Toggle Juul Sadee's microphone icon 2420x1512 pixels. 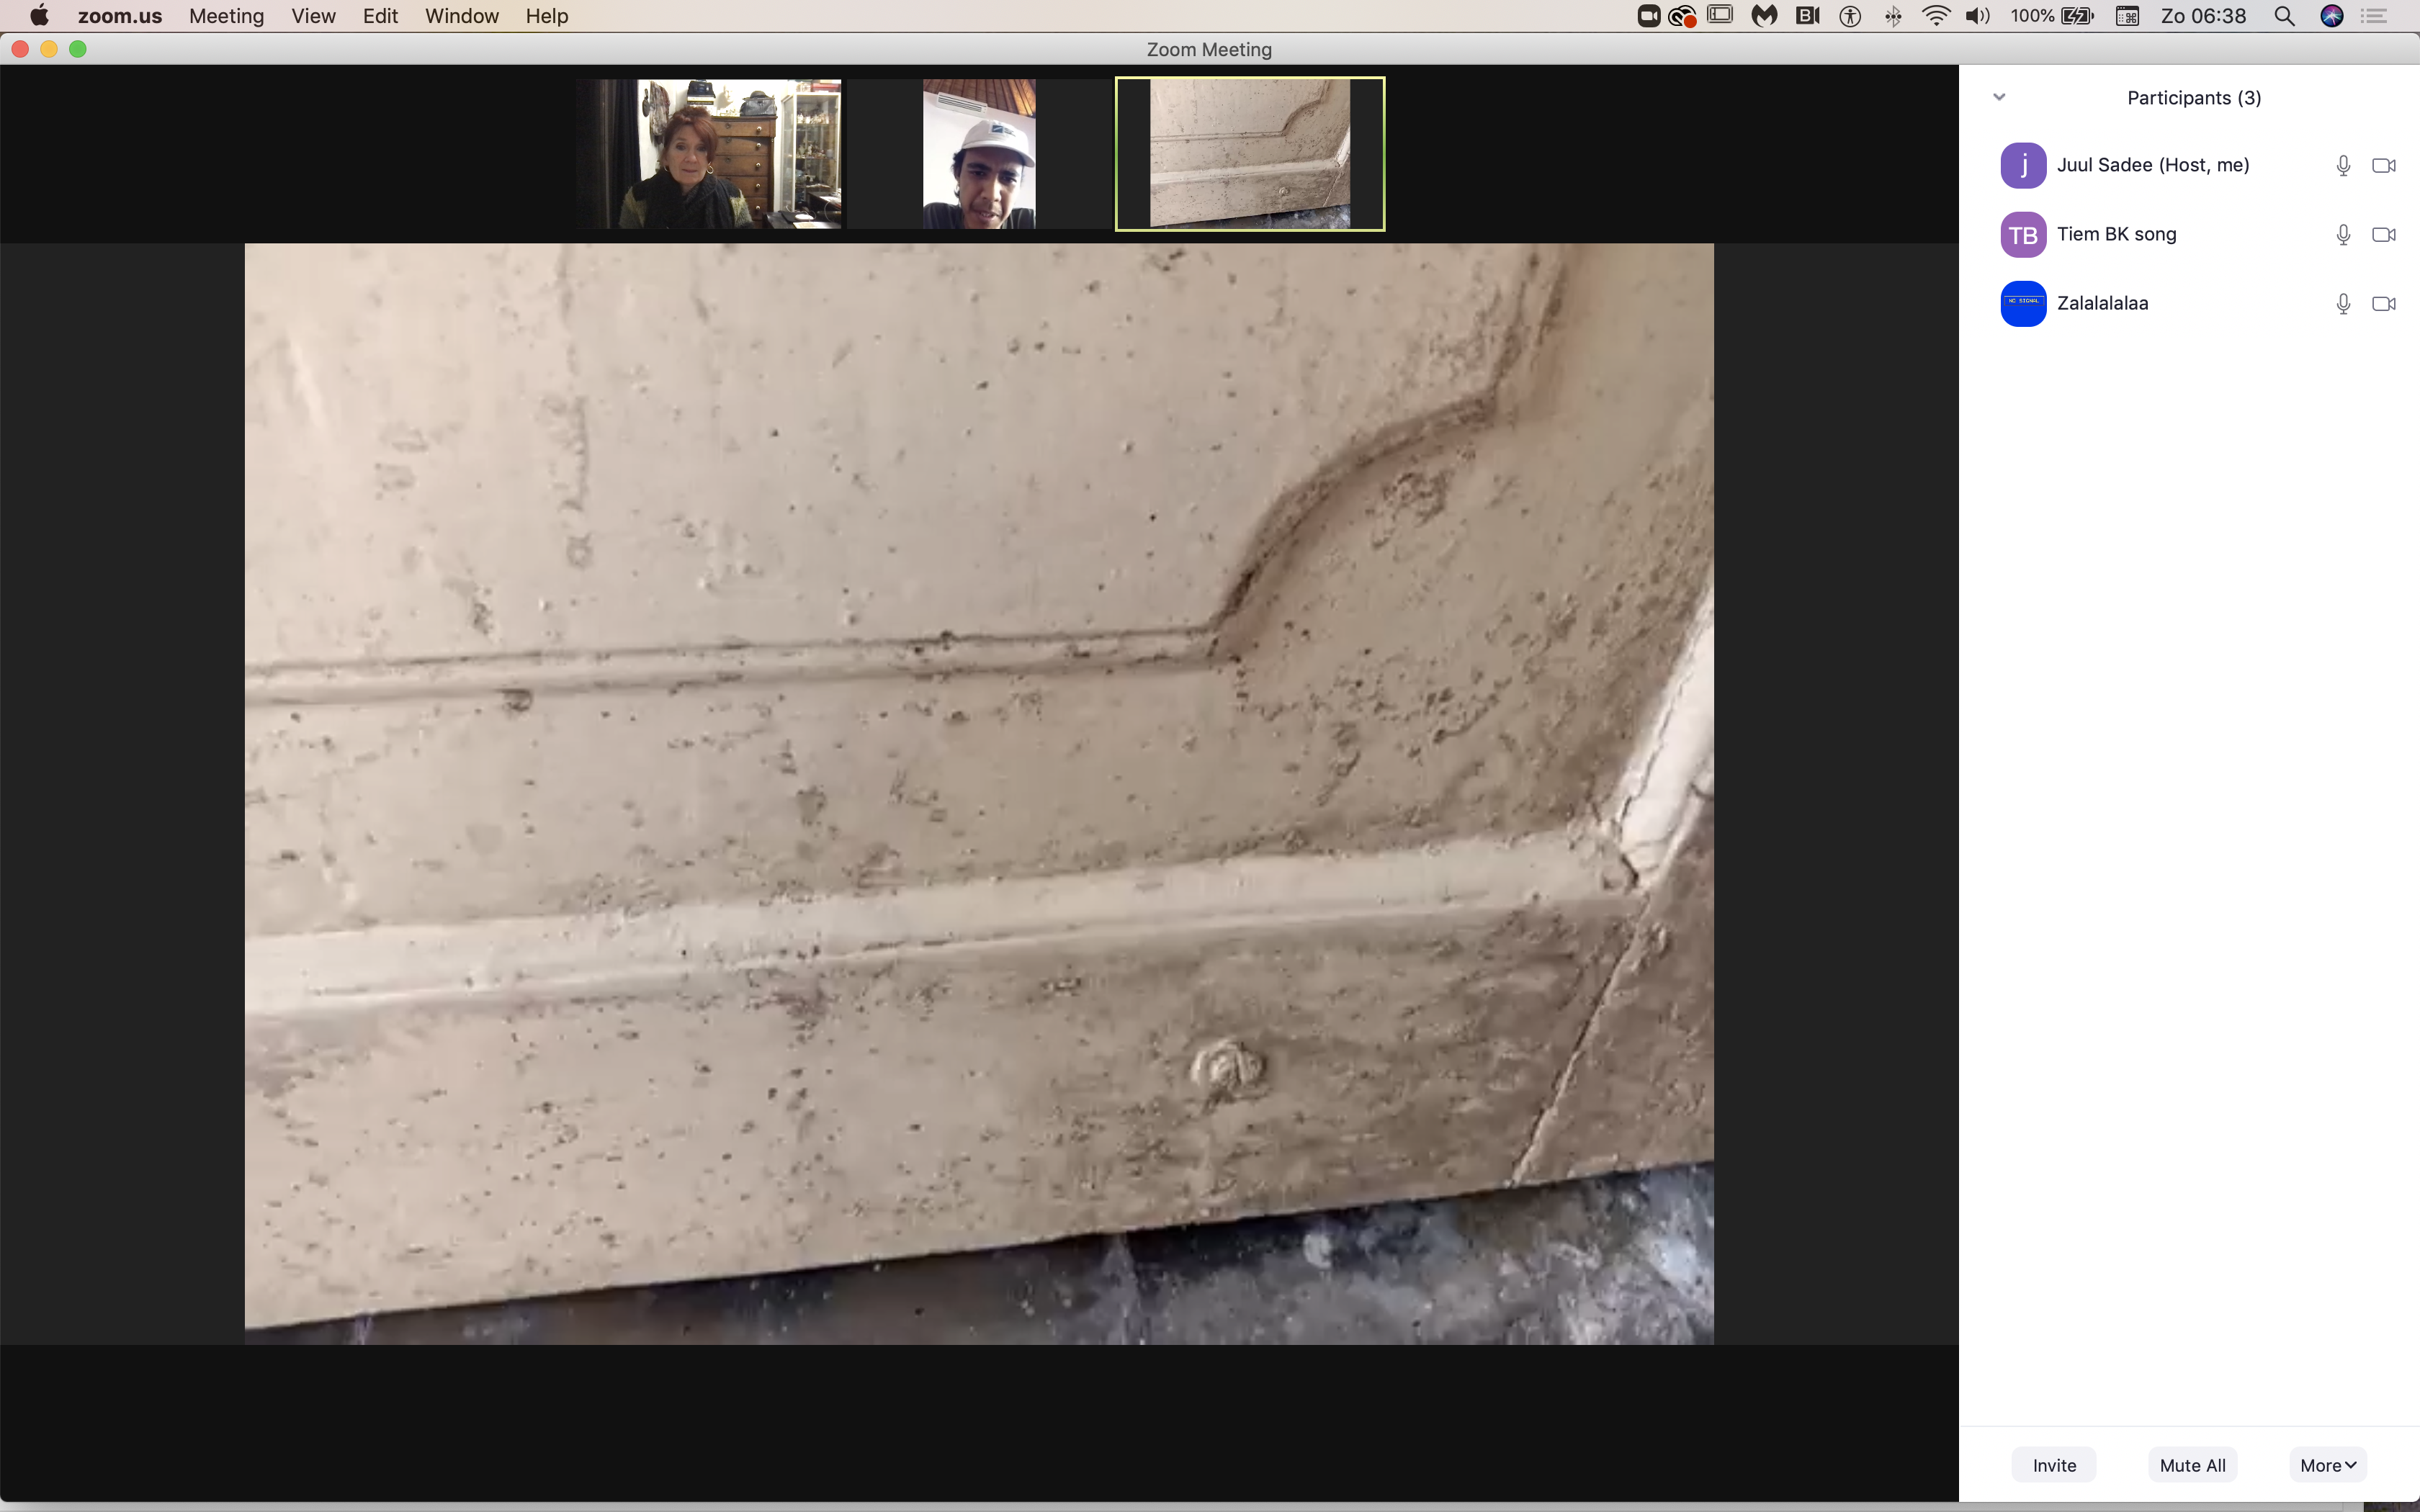point(2342,165)
